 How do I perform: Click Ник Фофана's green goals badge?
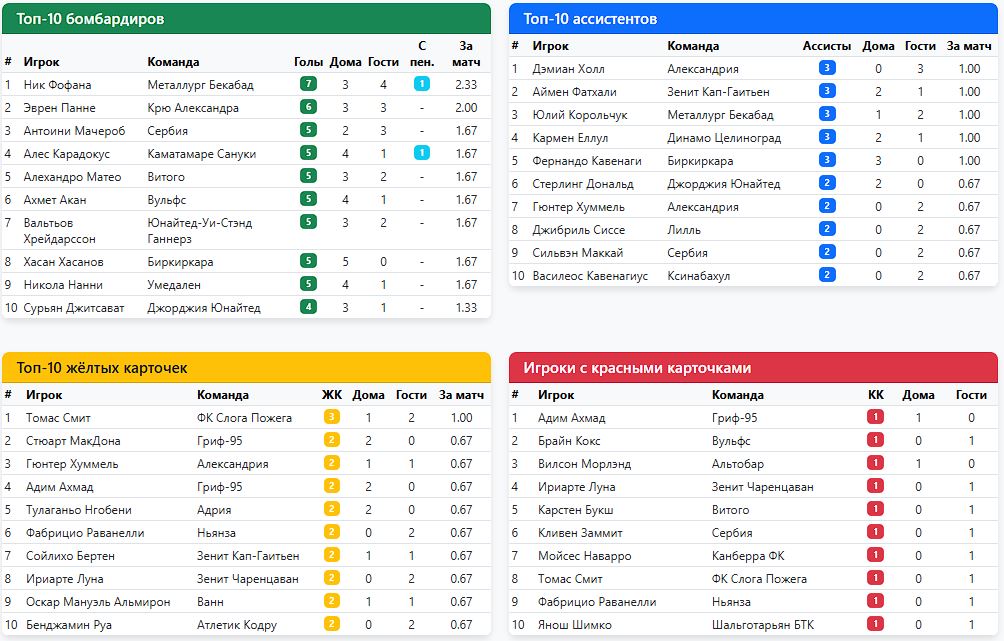coord(308,84)
